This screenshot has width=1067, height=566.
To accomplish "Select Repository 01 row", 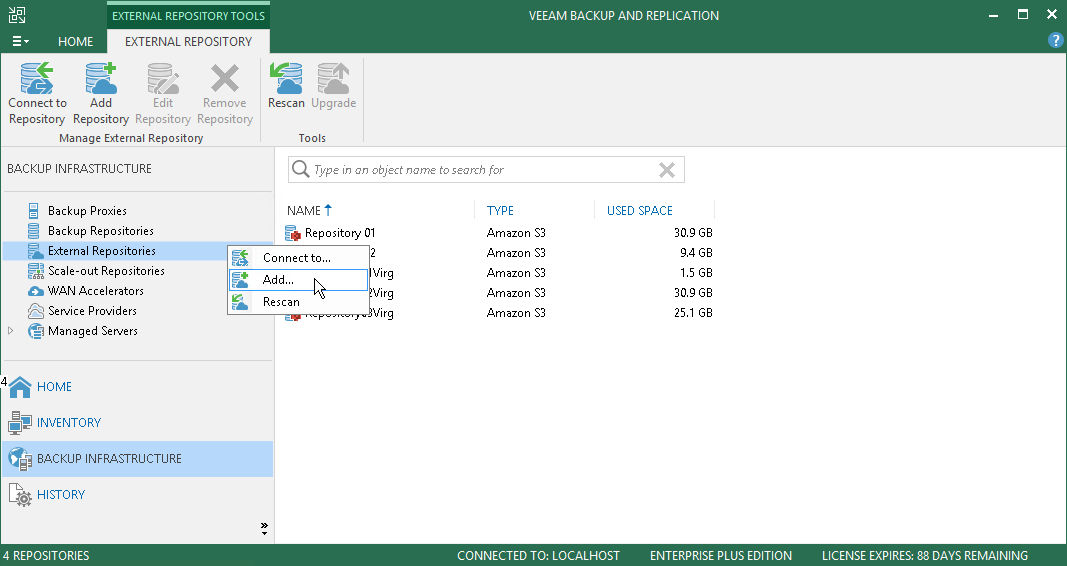I will [x=499, y=233].
